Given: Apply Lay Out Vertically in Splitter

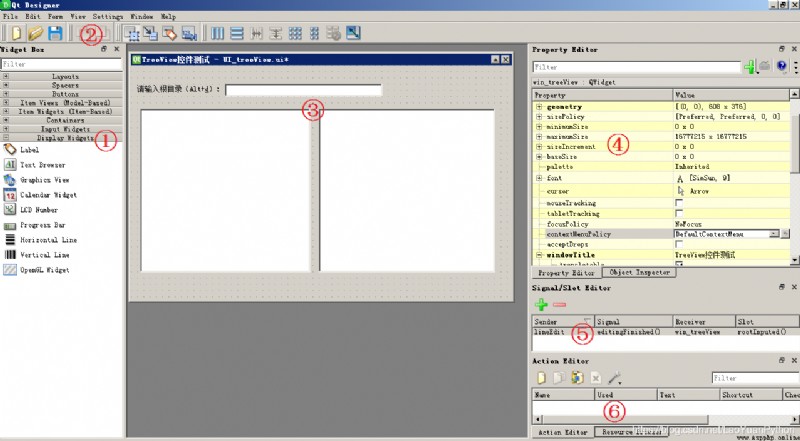Looking at the screenshot, I should click(x=276, y=34).
